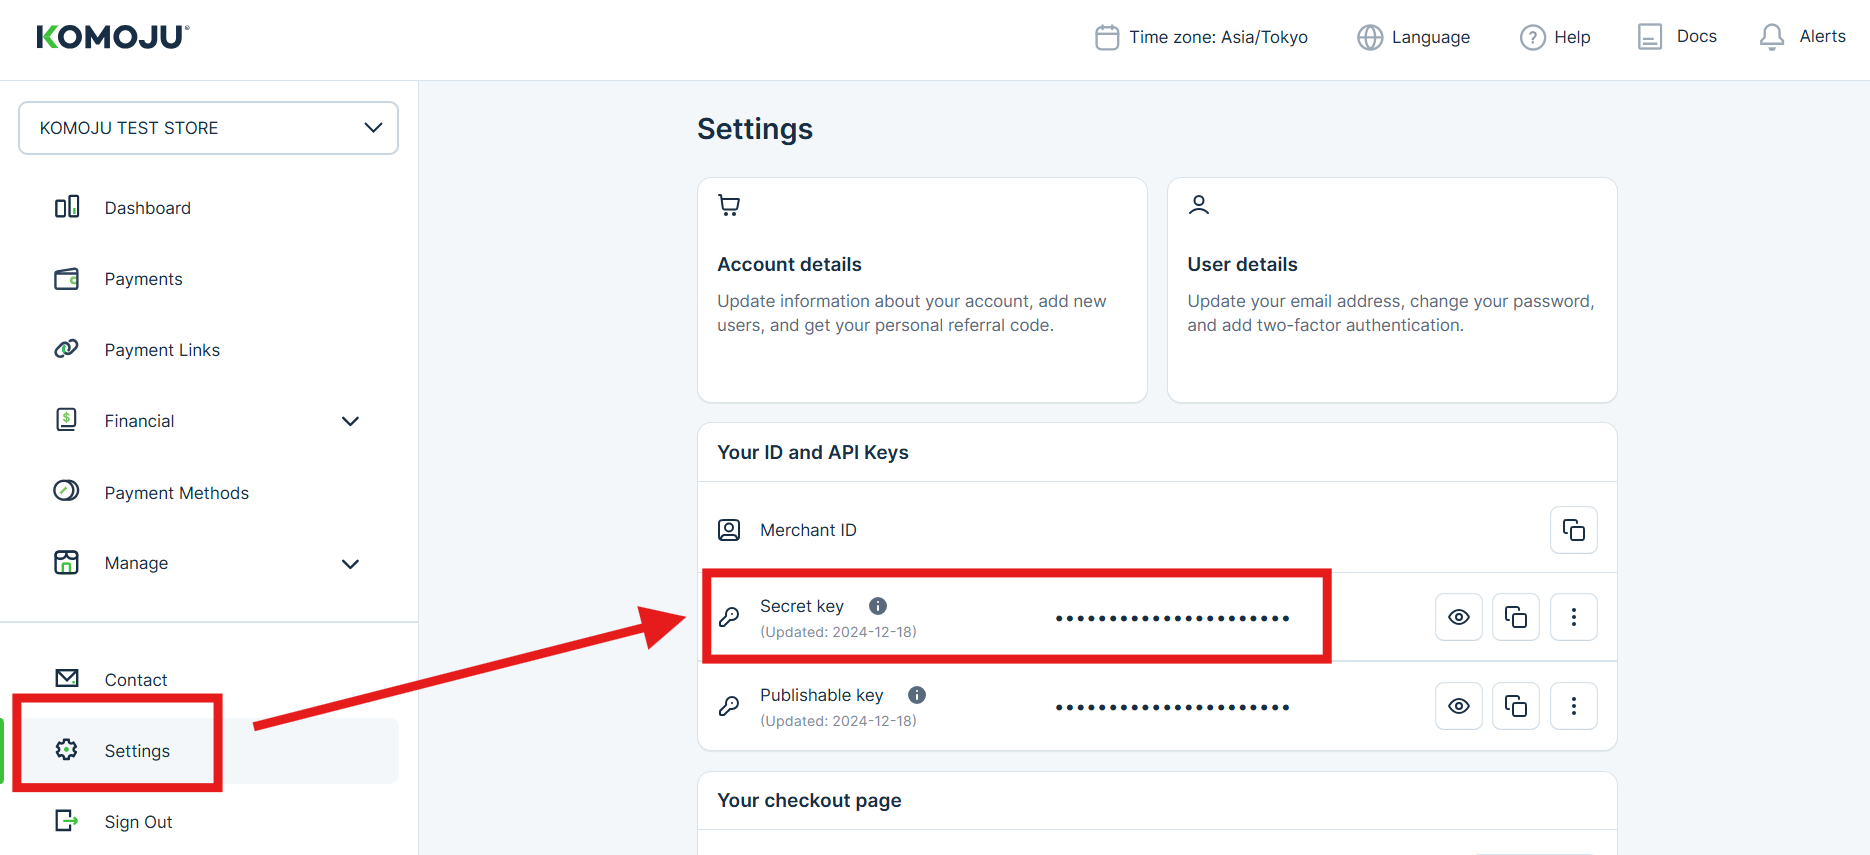Screen dimensions: 1870x855
Task: Open the Account details card
Action: [x=921, y=290]
